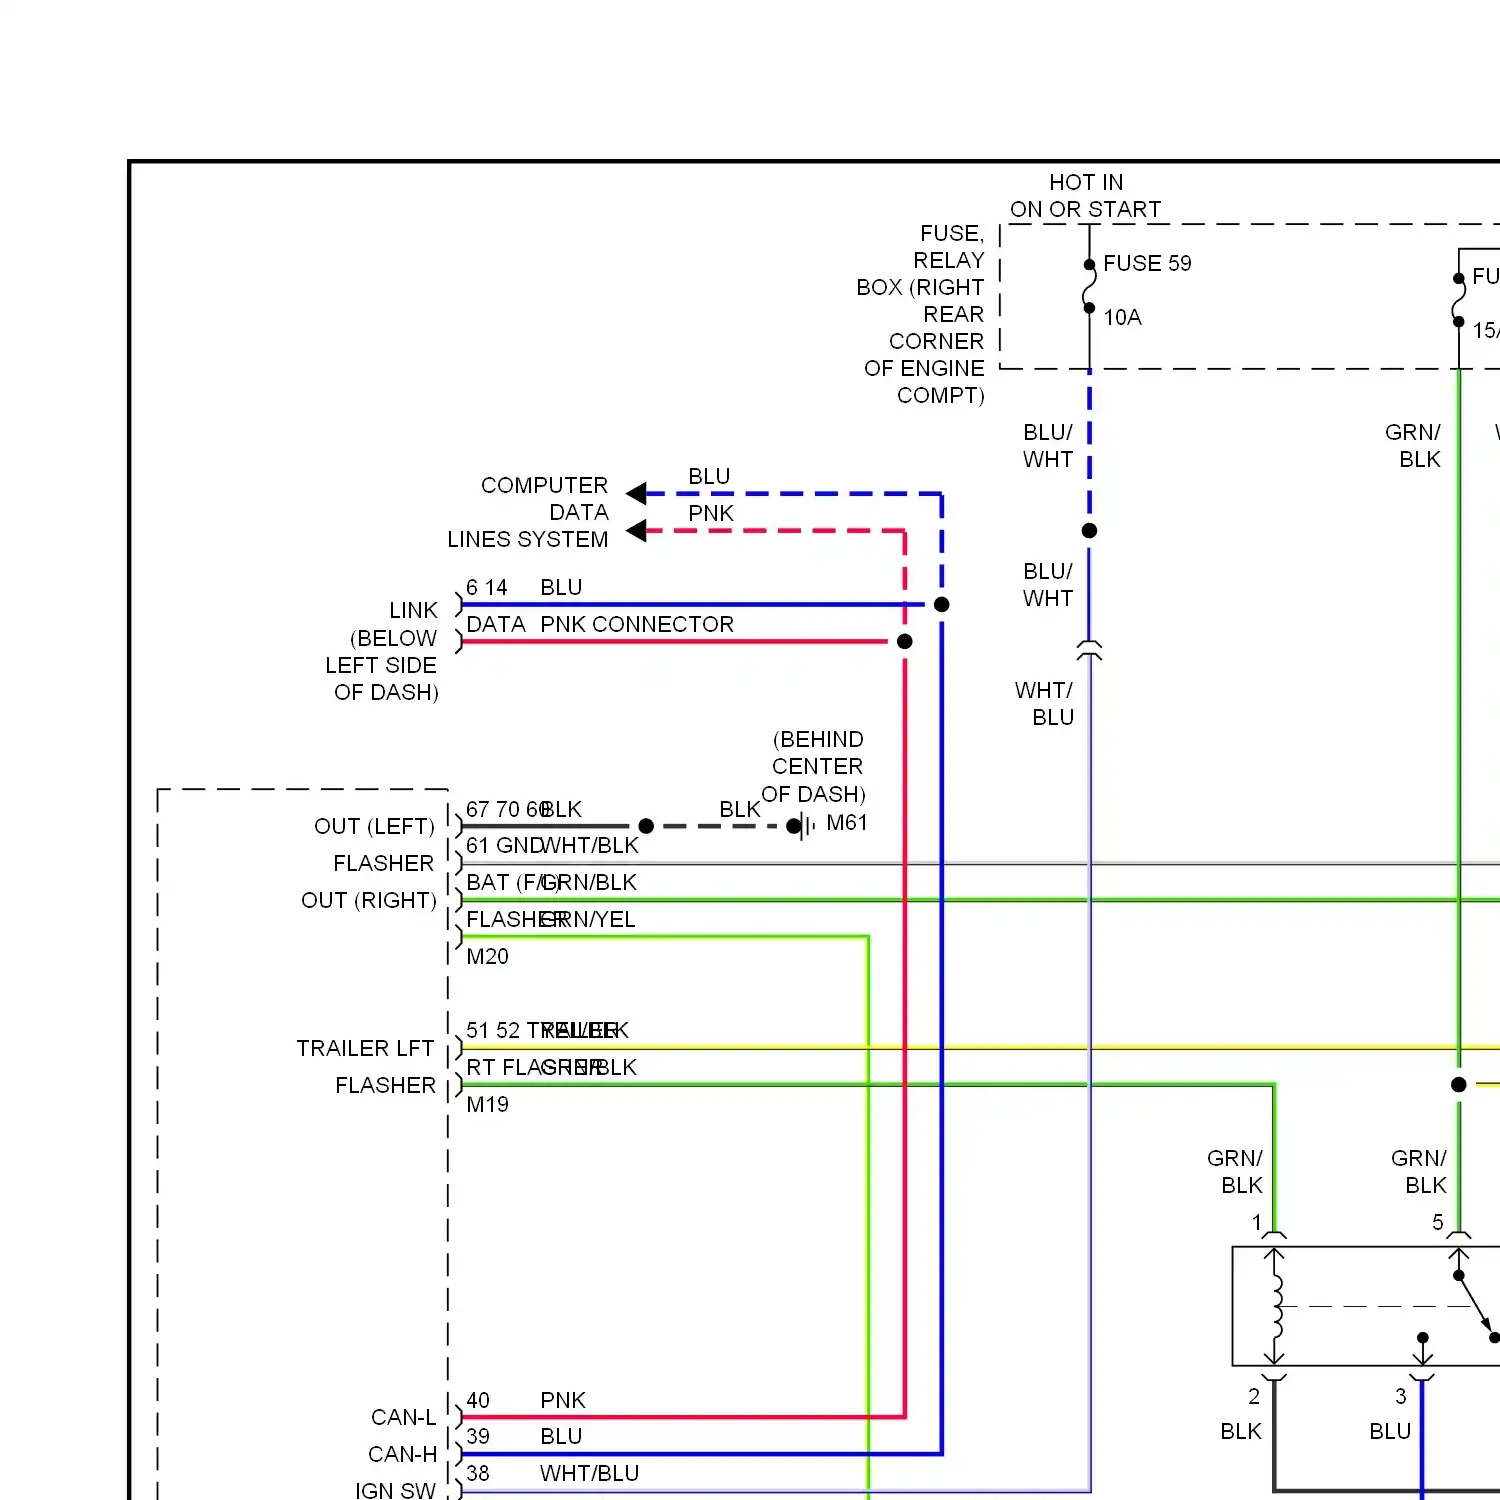Select the 'CAN-H' label
The width and height of the screenshot is (1500, 1500).
[403, 1454]
